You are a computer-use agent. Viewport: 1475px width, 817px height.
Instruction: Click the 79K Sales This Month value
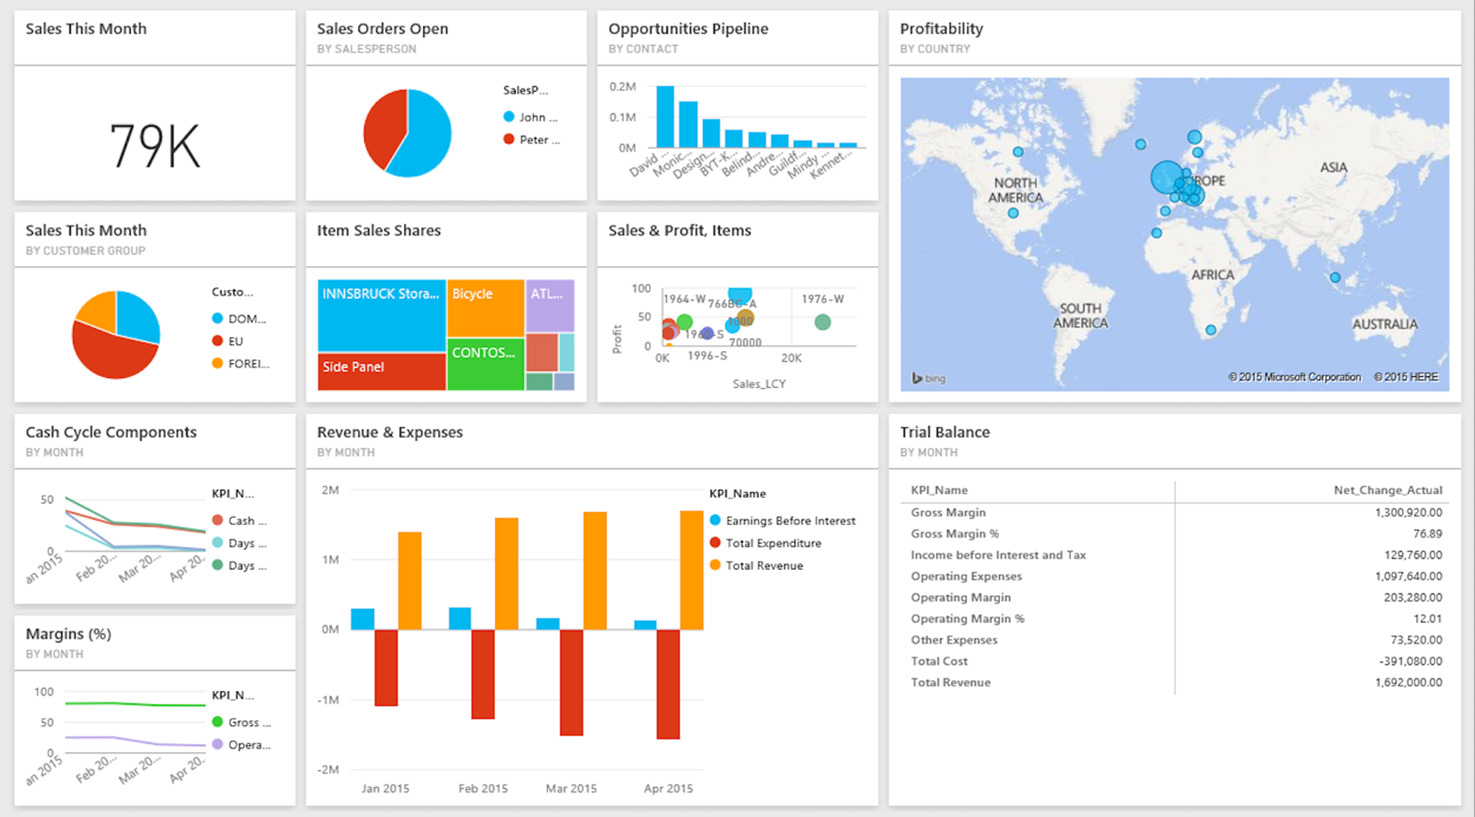[154, 146]
